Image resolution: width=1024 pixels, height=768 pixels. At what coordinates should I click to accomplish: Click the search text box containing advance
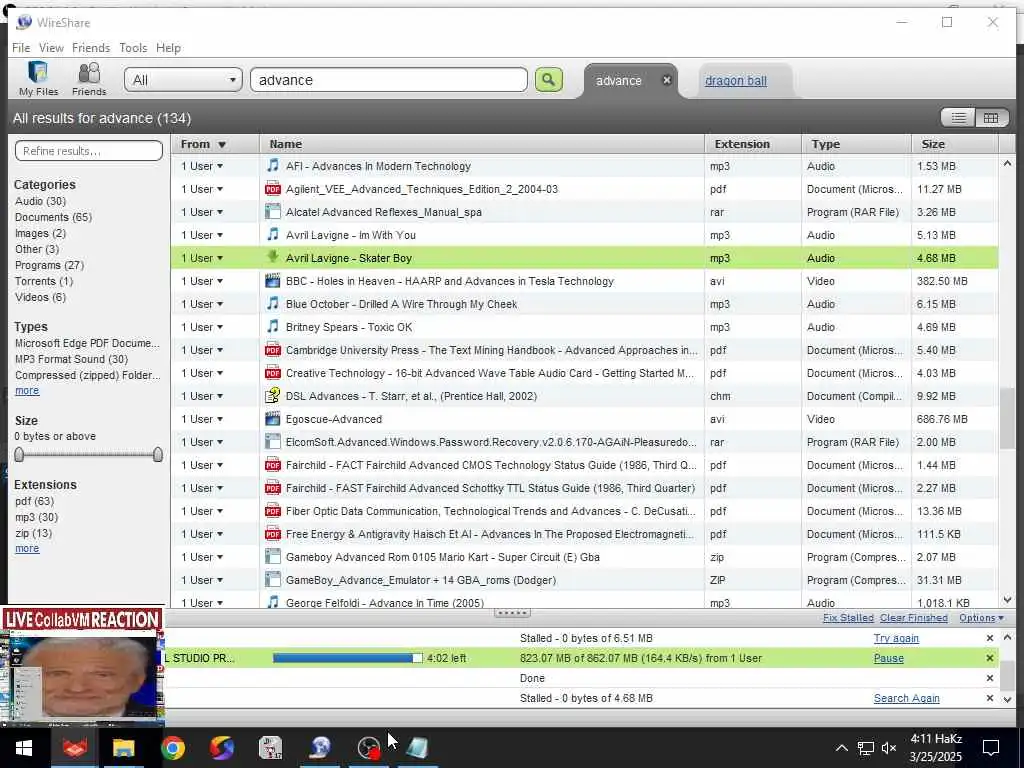389,80
